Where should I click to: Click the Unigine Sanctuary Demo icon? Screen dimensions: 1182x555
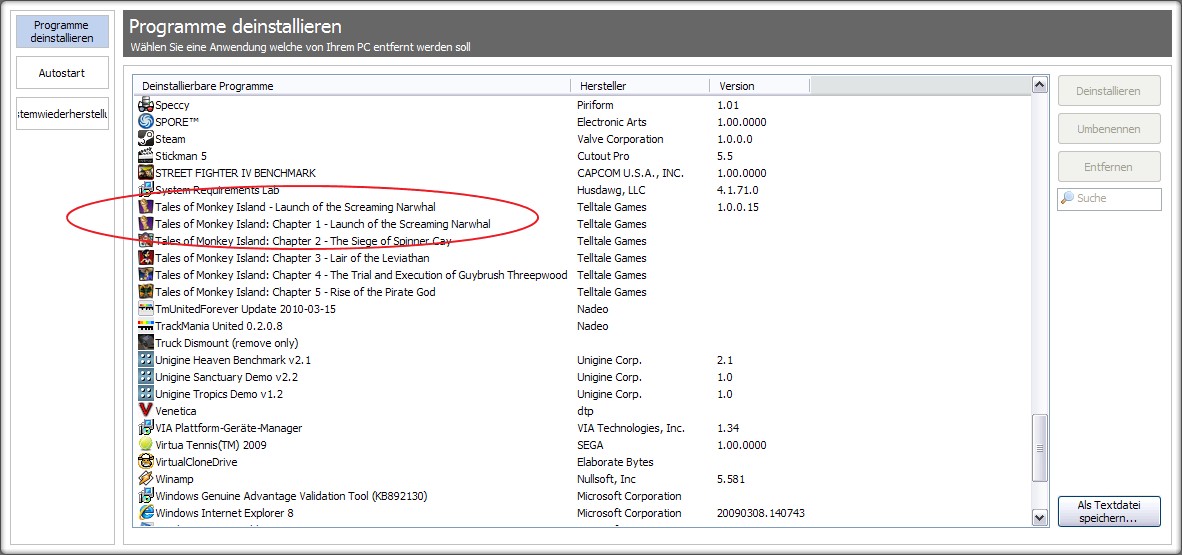pos(146,377)
